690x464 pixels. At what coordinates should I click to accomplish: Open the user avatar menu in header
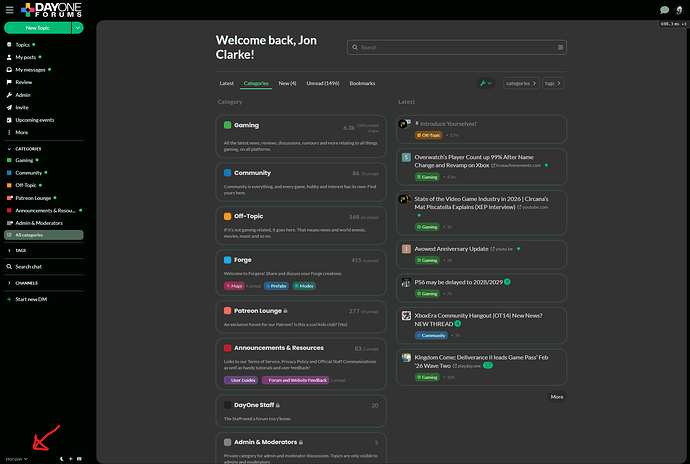(679, 10)
